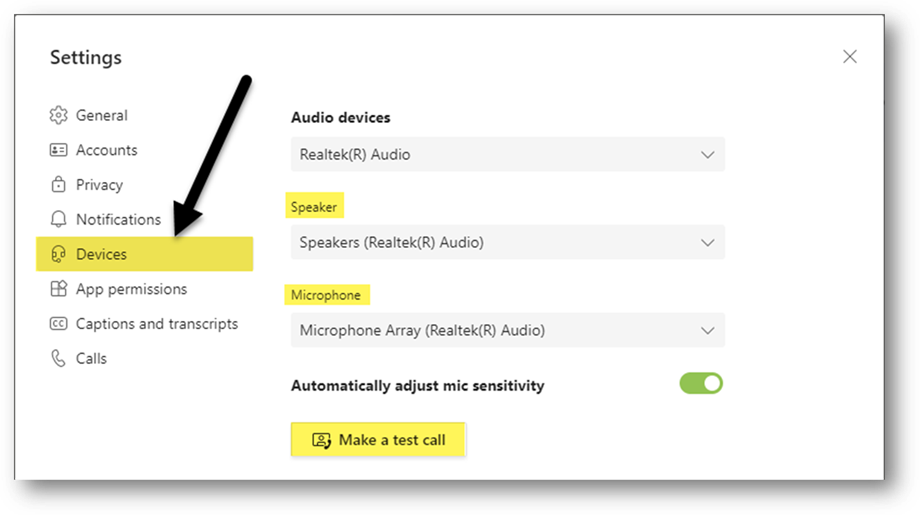Click the Realtek(R) Audio device field

click(508, 154)
